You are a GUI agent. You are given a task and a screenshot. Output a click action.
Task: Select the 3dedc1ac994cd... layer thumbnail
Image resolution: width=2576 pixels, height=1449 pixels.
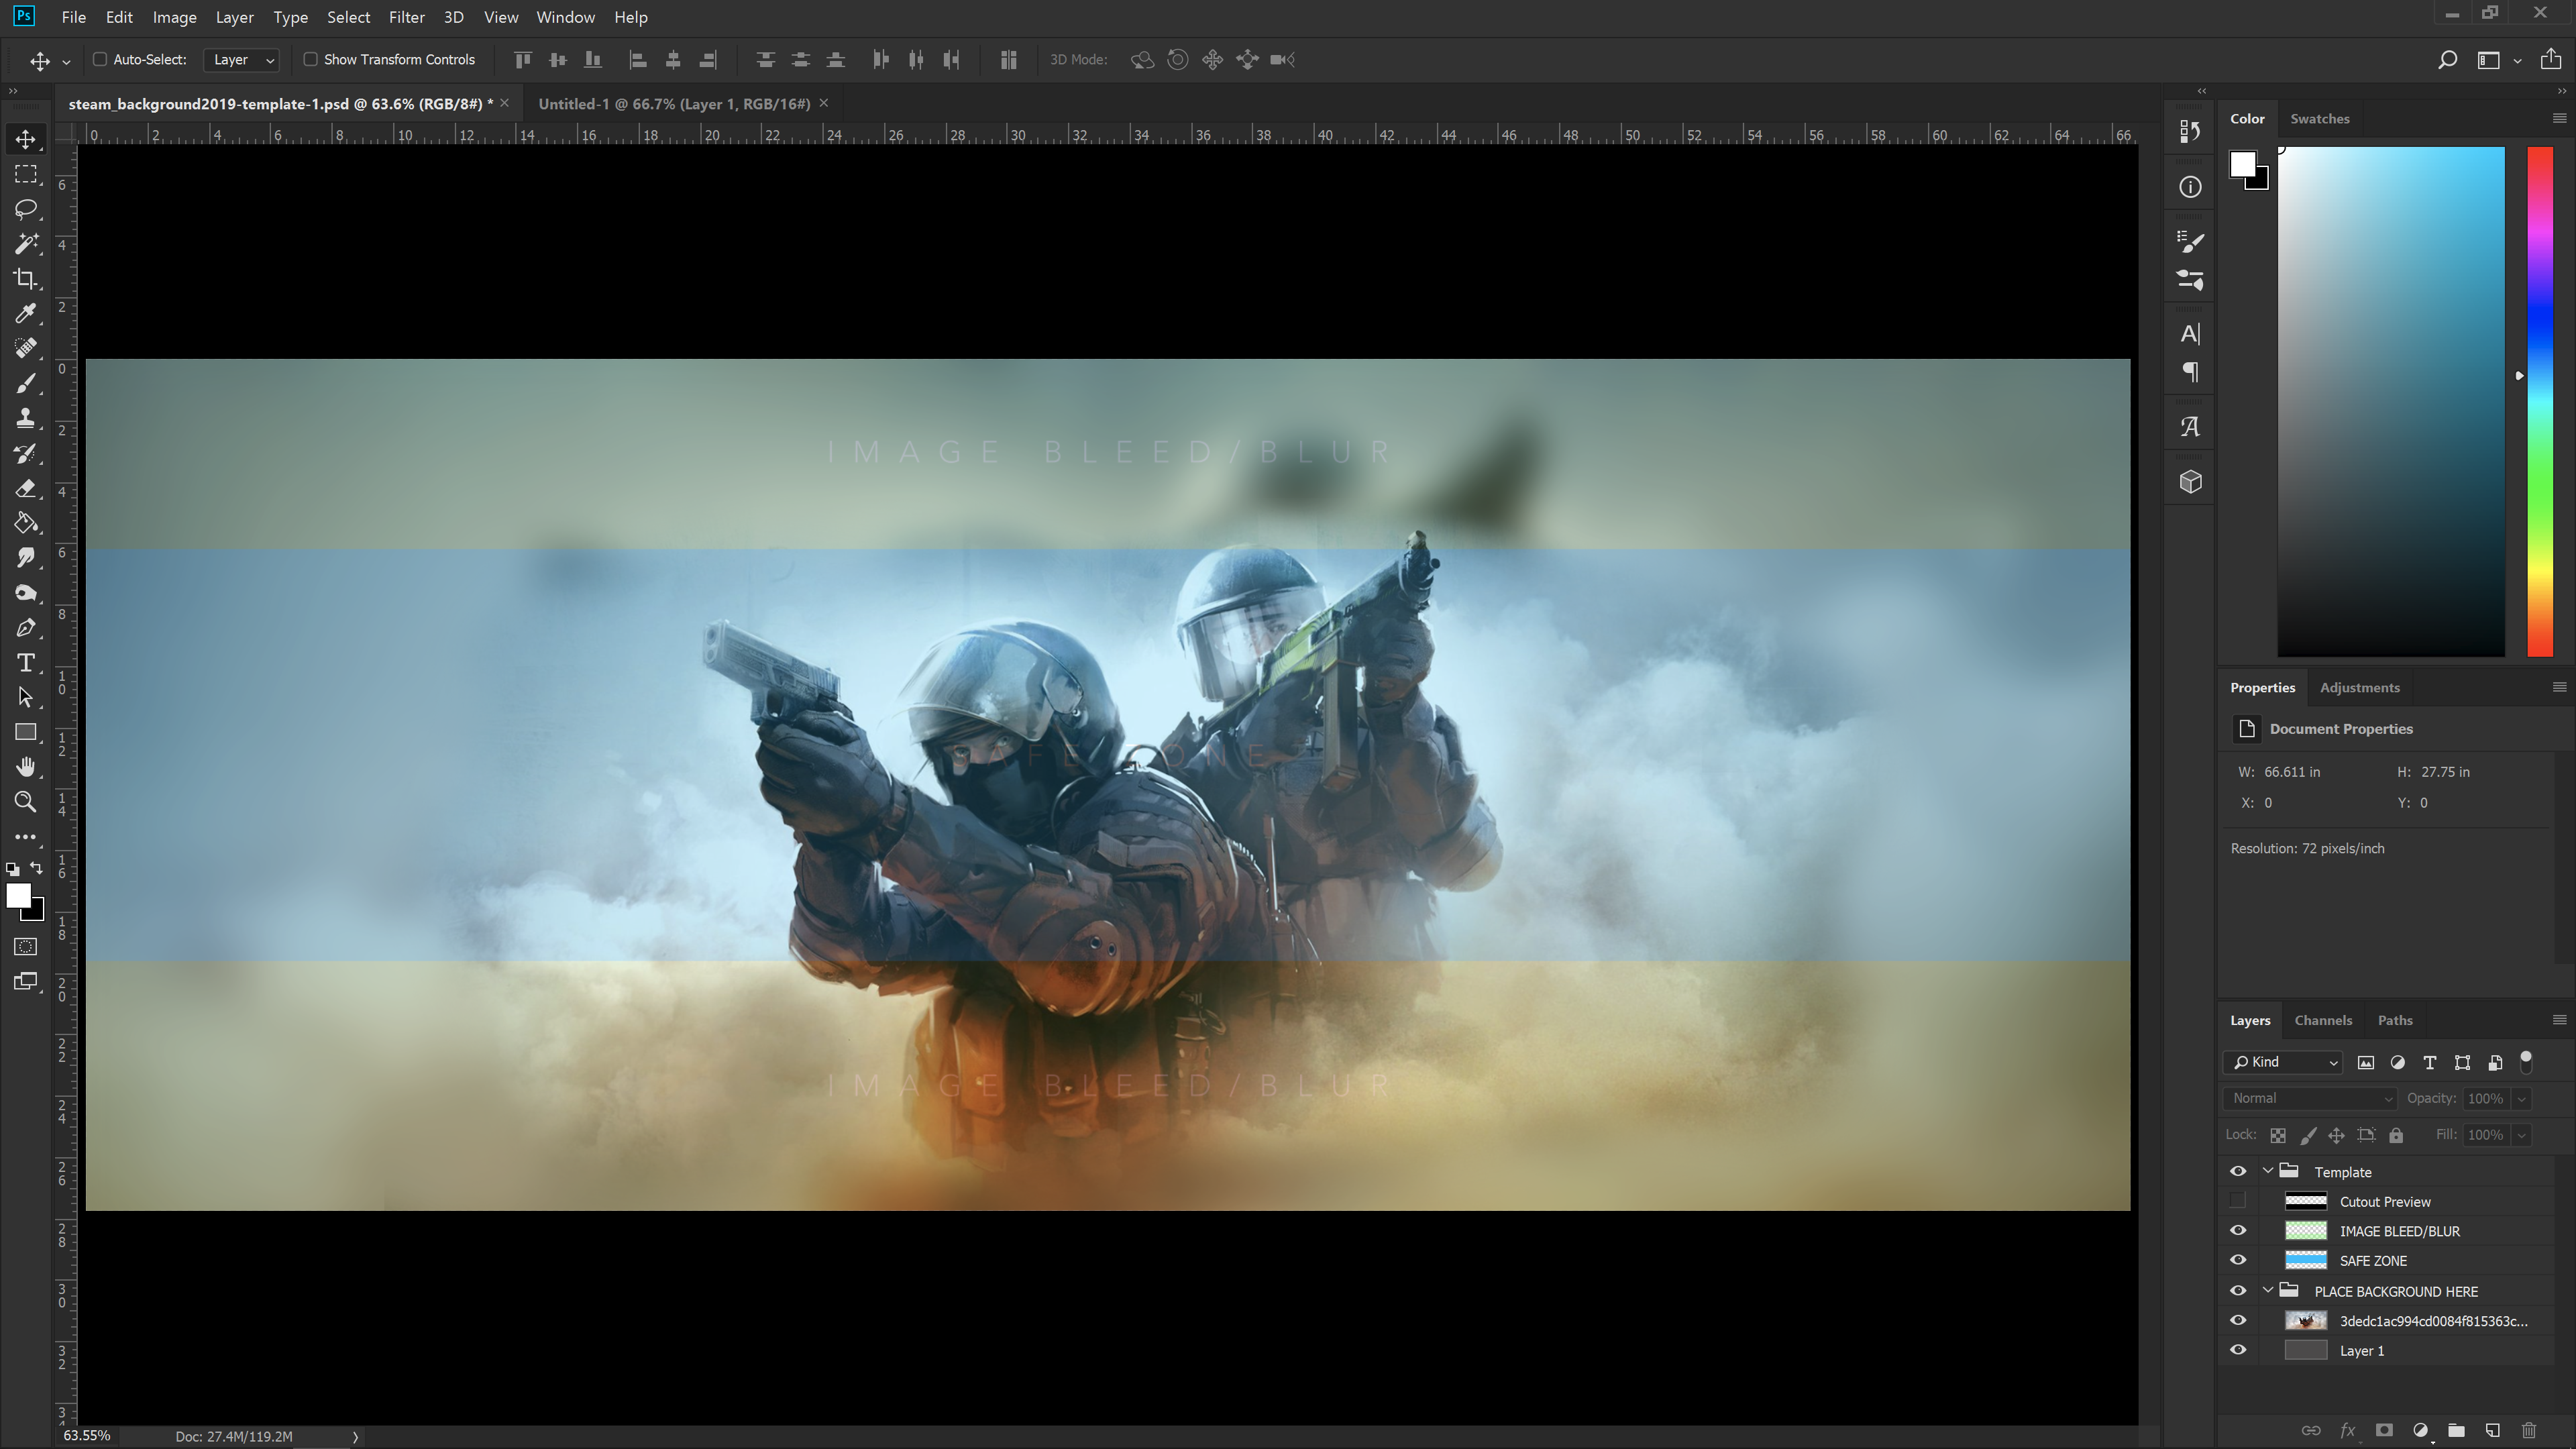(2306, 1321)
